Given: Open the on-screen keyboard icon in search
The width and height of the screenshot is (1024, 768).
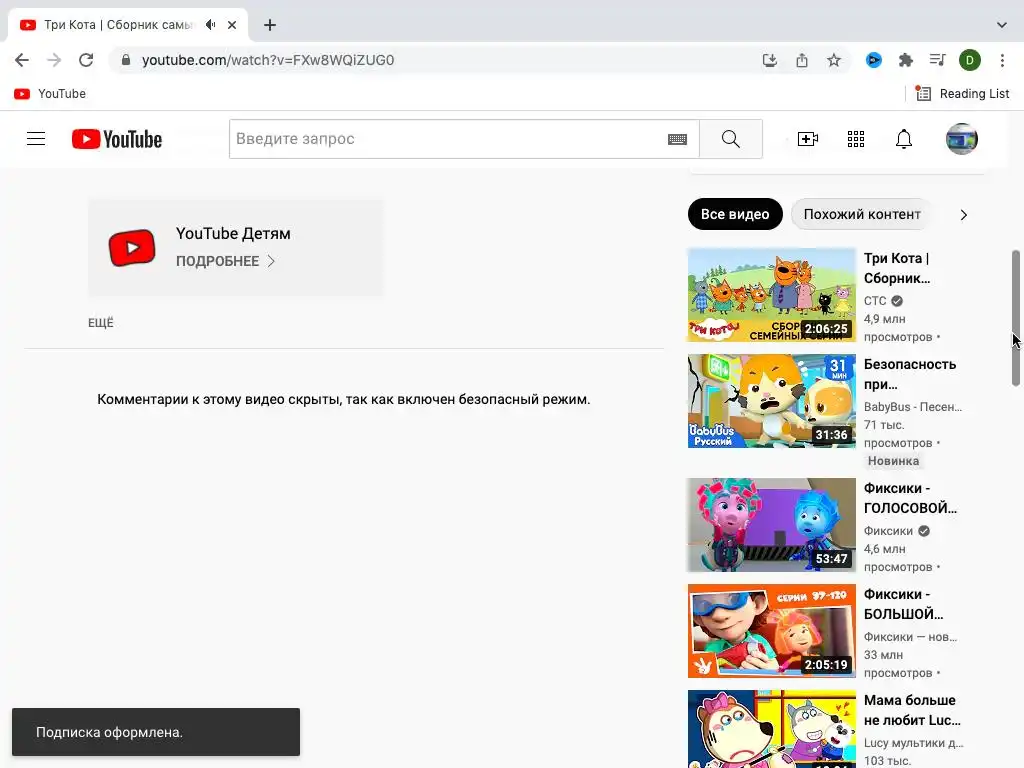Looking at the screenshot, I should coord(677,139).
